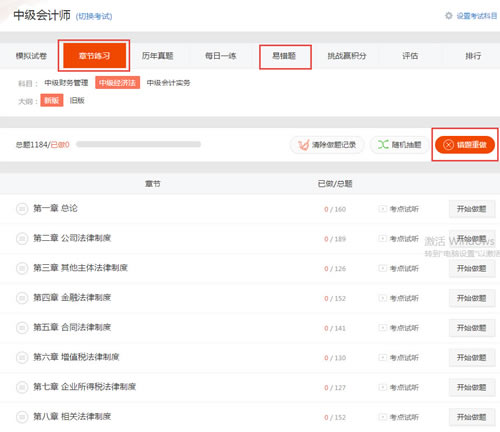The image size is (500, 432).
Task: Click the 0 / 189 count
Action: coord(335,239)
